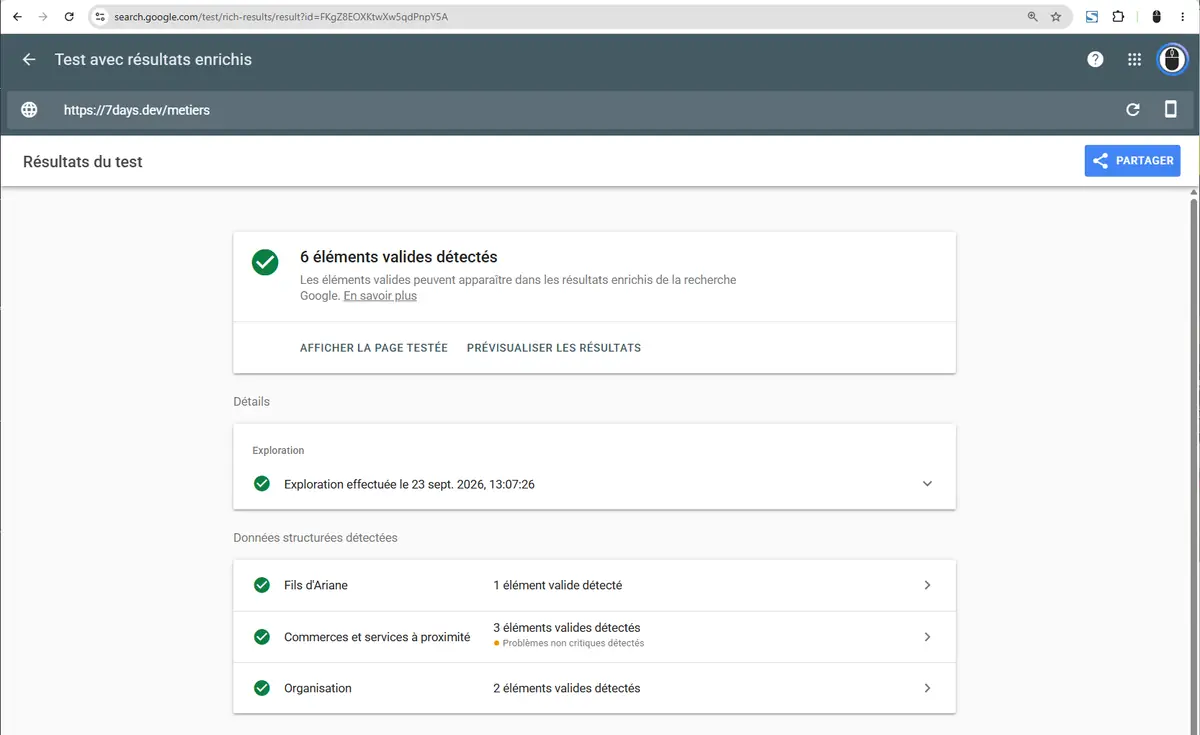Rerun the test with refresh icon
1200x735 pixels.
click(x=1133, y=110)
